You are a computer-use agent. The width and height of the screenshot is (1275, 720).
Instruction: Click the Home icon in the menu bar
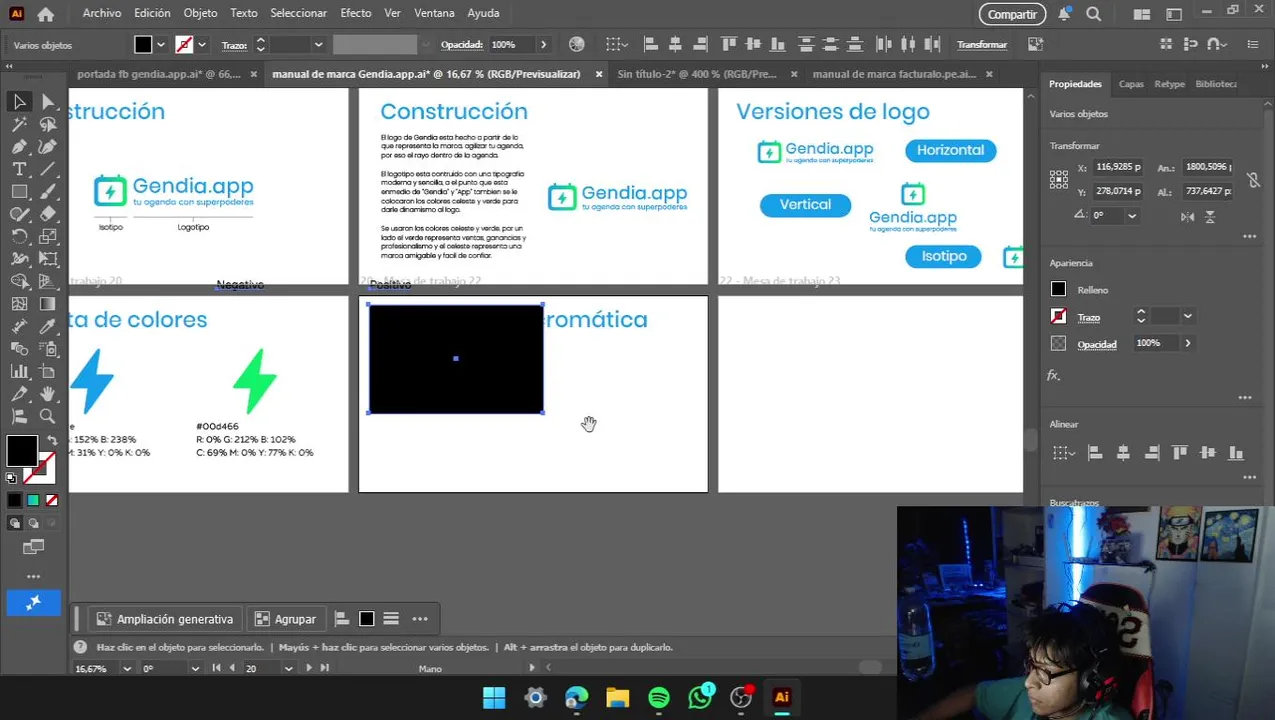click(x=45, y=14)
